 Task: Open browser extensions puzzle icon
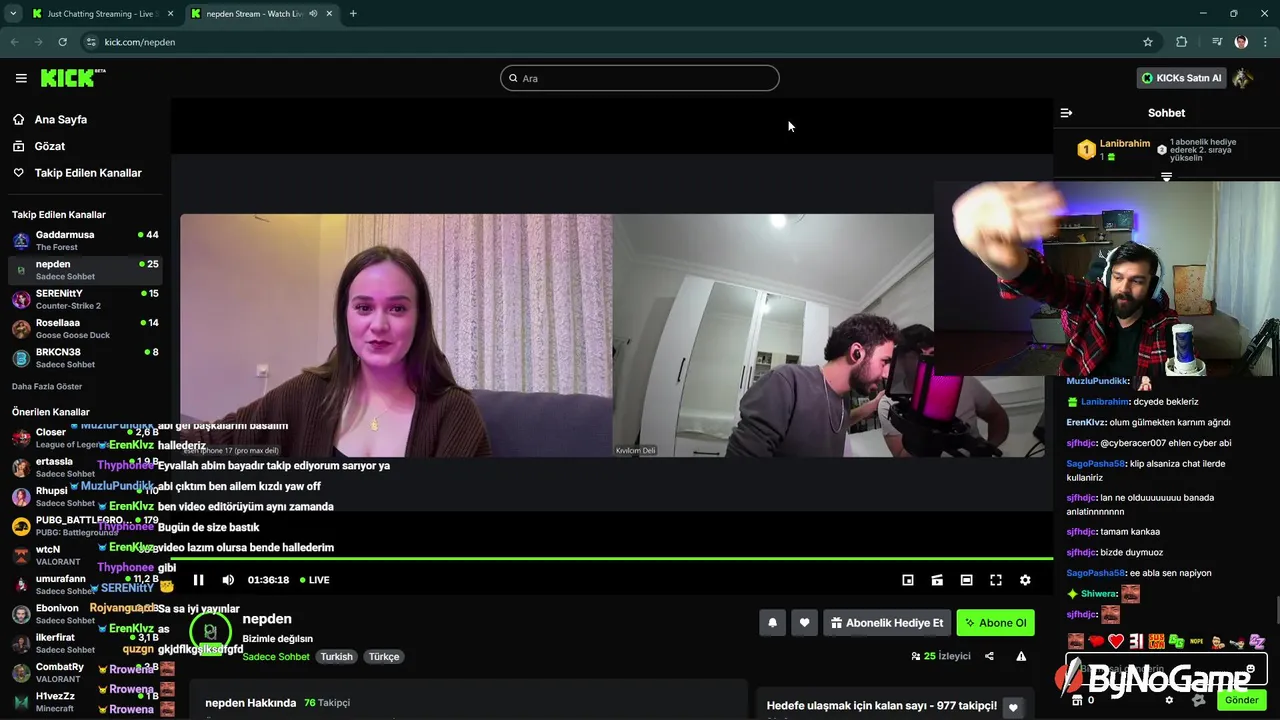(x=1182, y=42)
